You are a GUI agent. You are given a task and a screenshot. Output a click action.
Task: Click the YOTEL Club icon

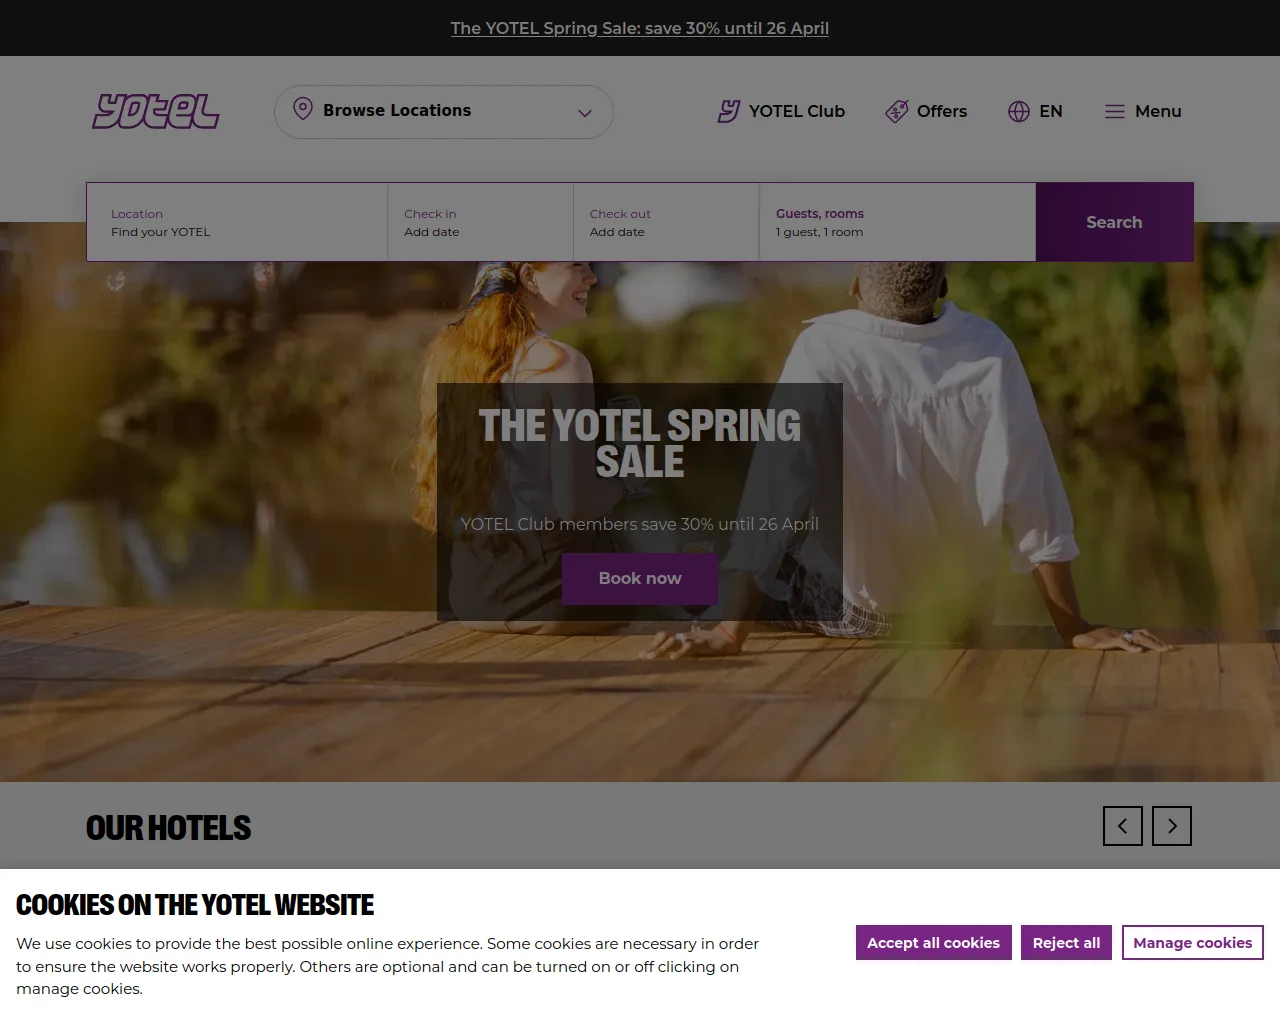pyautogui.click(x=729, y=111)
